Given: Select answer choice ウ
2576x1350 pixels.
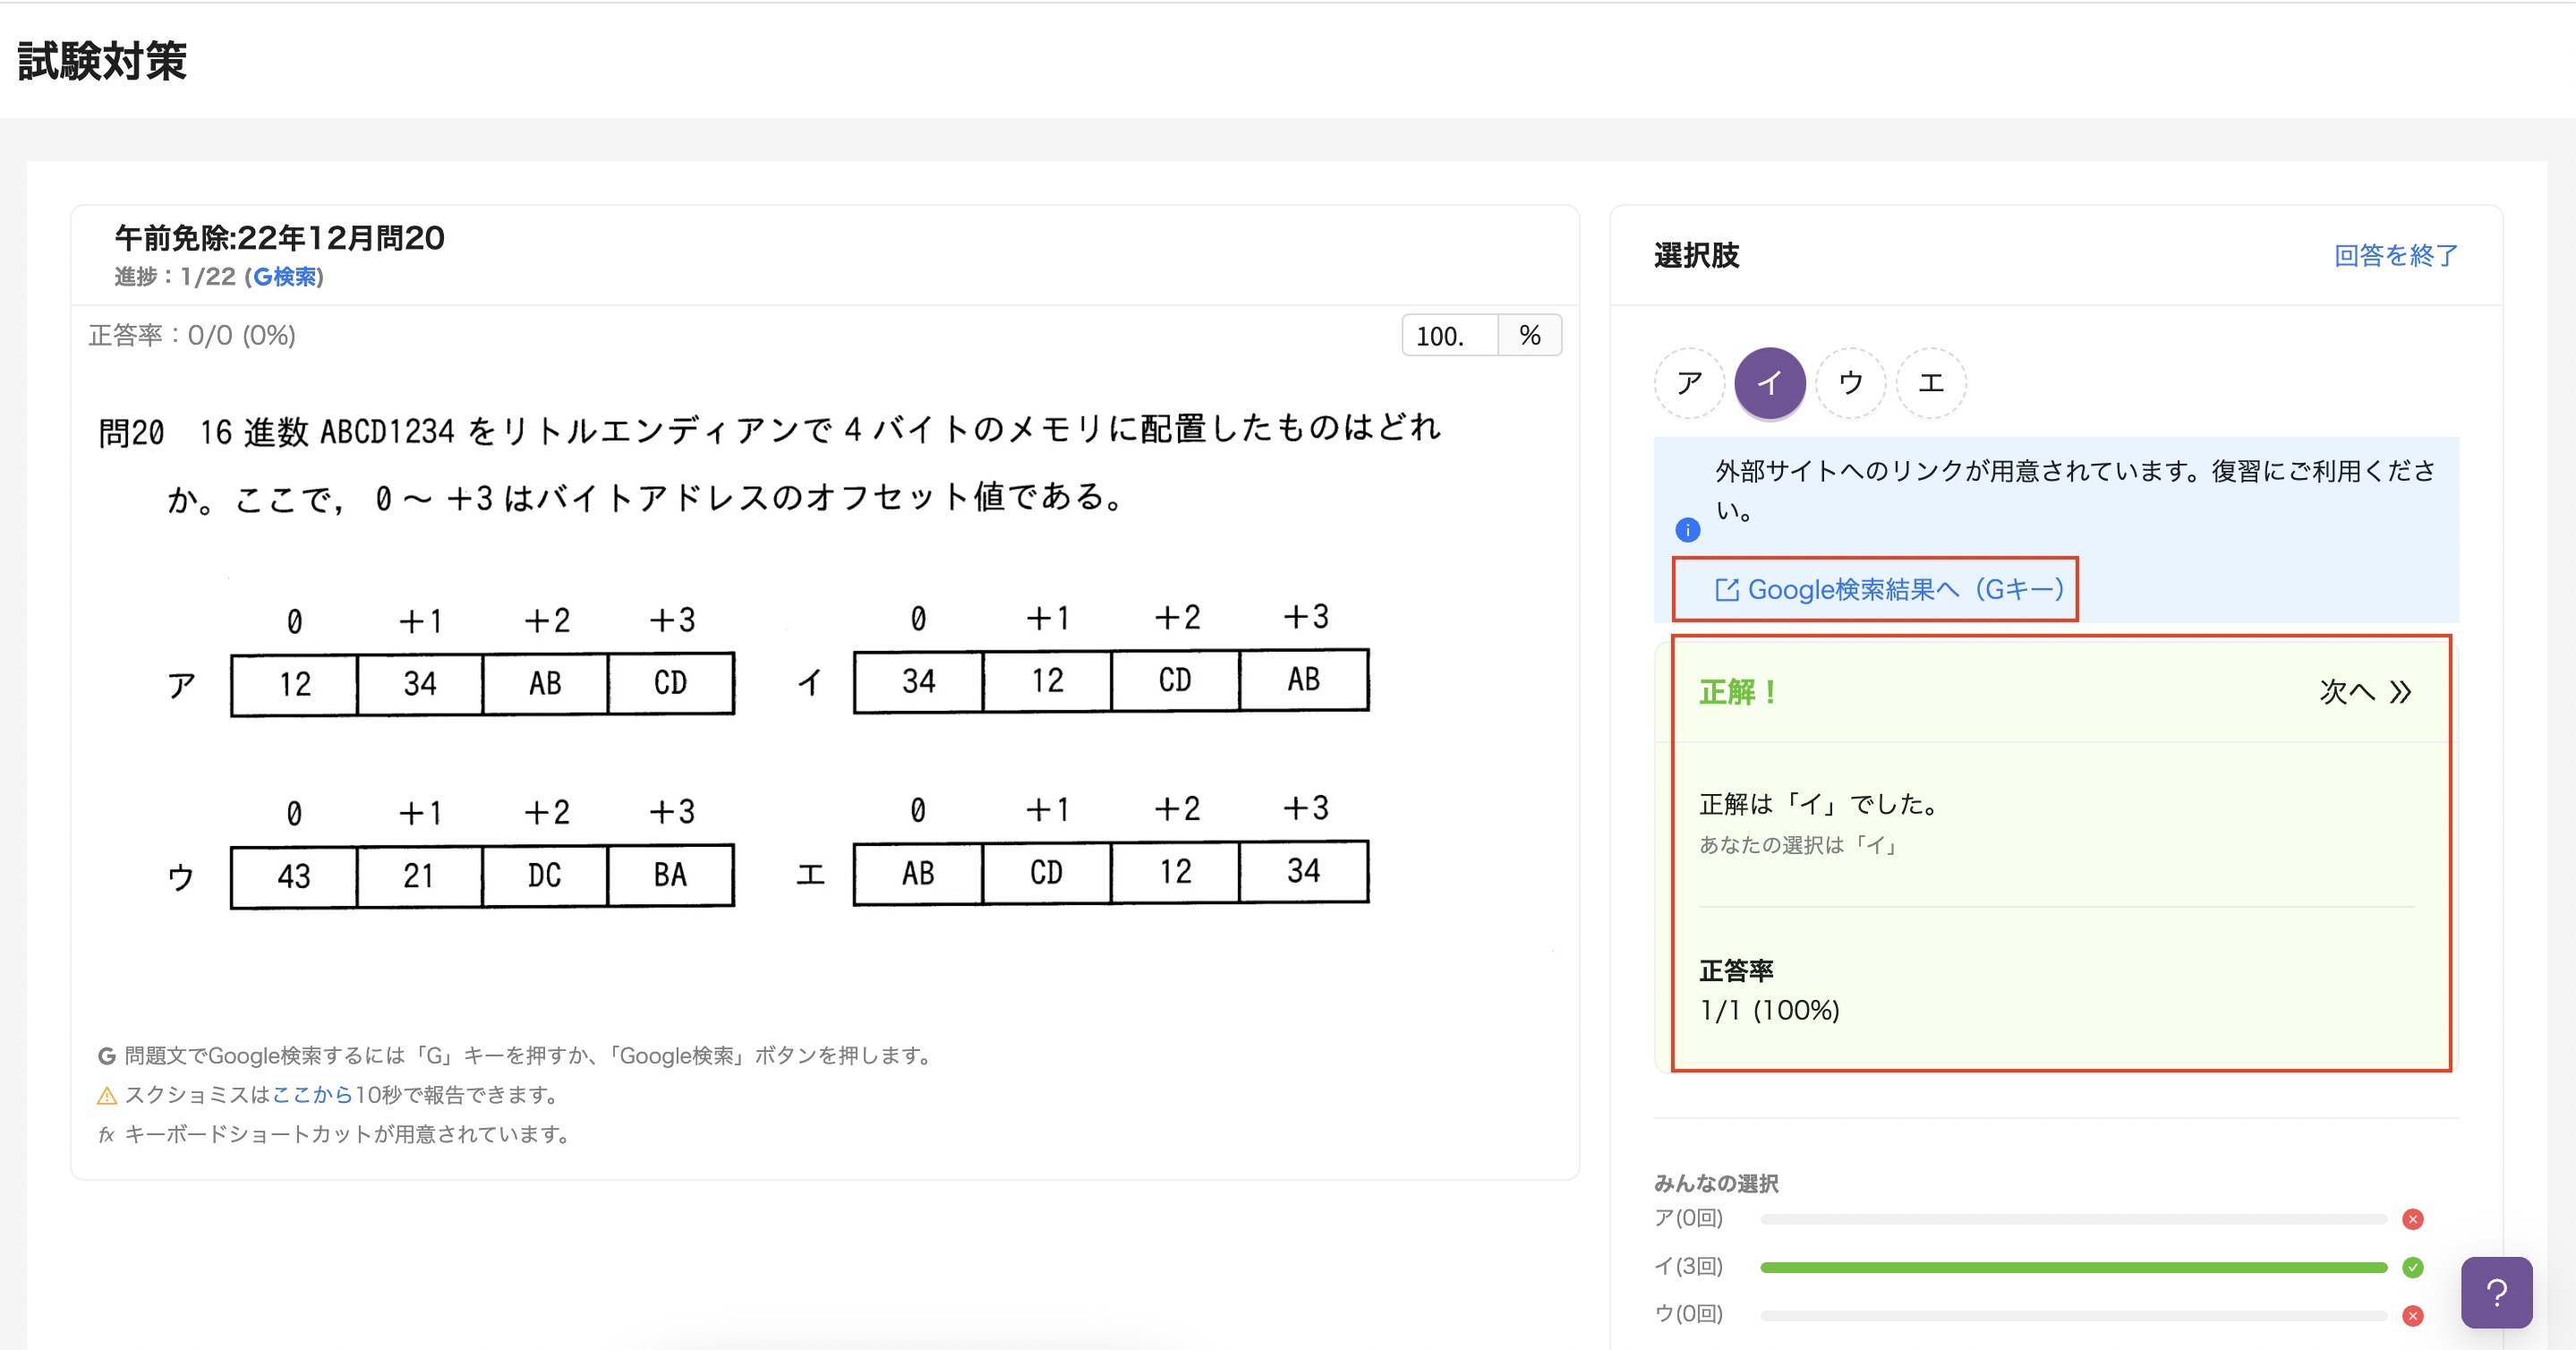Looking at the screenshot, I should [1850, 382].
